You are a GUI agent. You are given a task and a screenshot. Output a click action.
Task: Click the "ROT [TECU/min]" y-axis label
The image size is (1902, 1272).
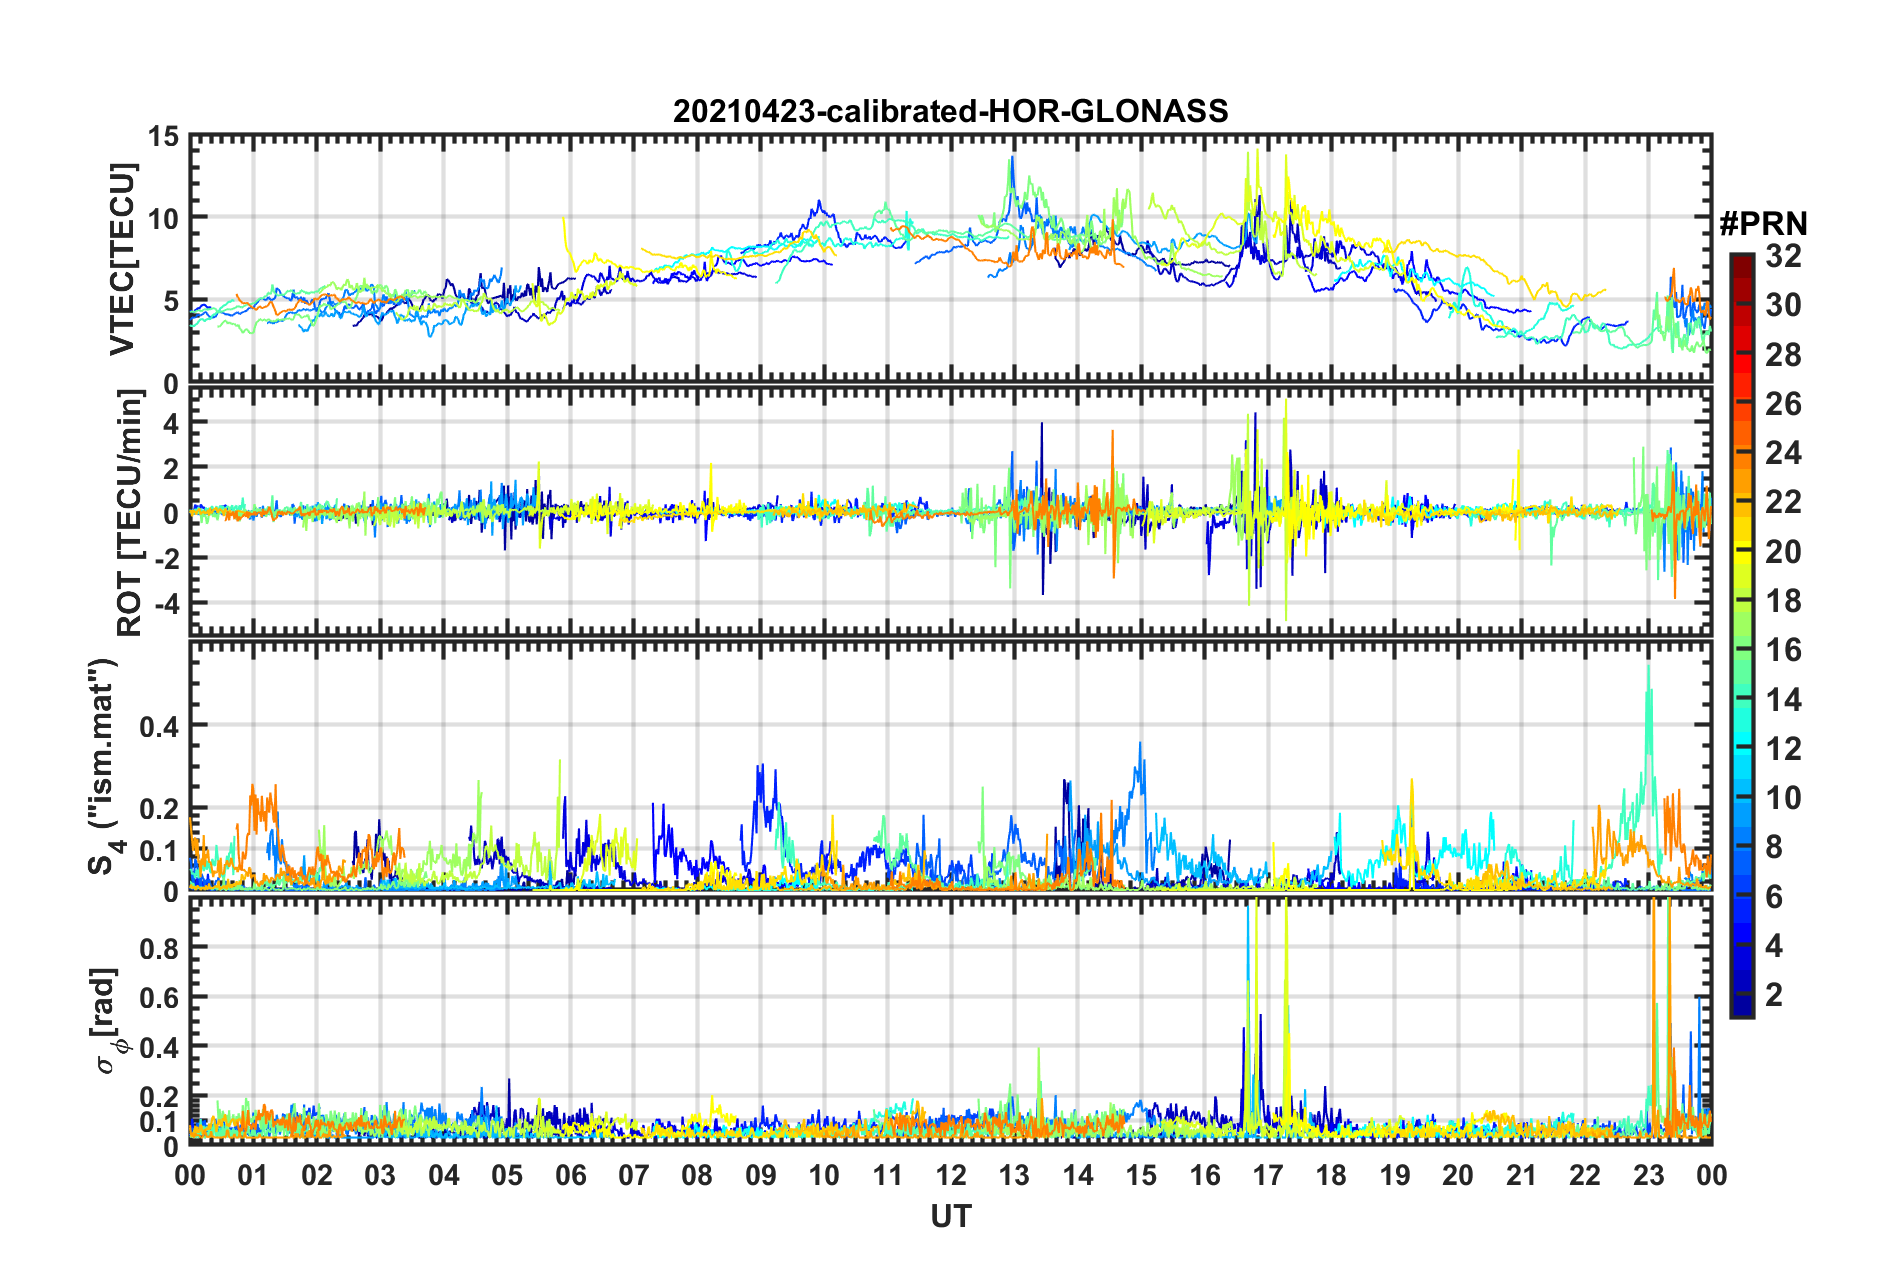130,513
